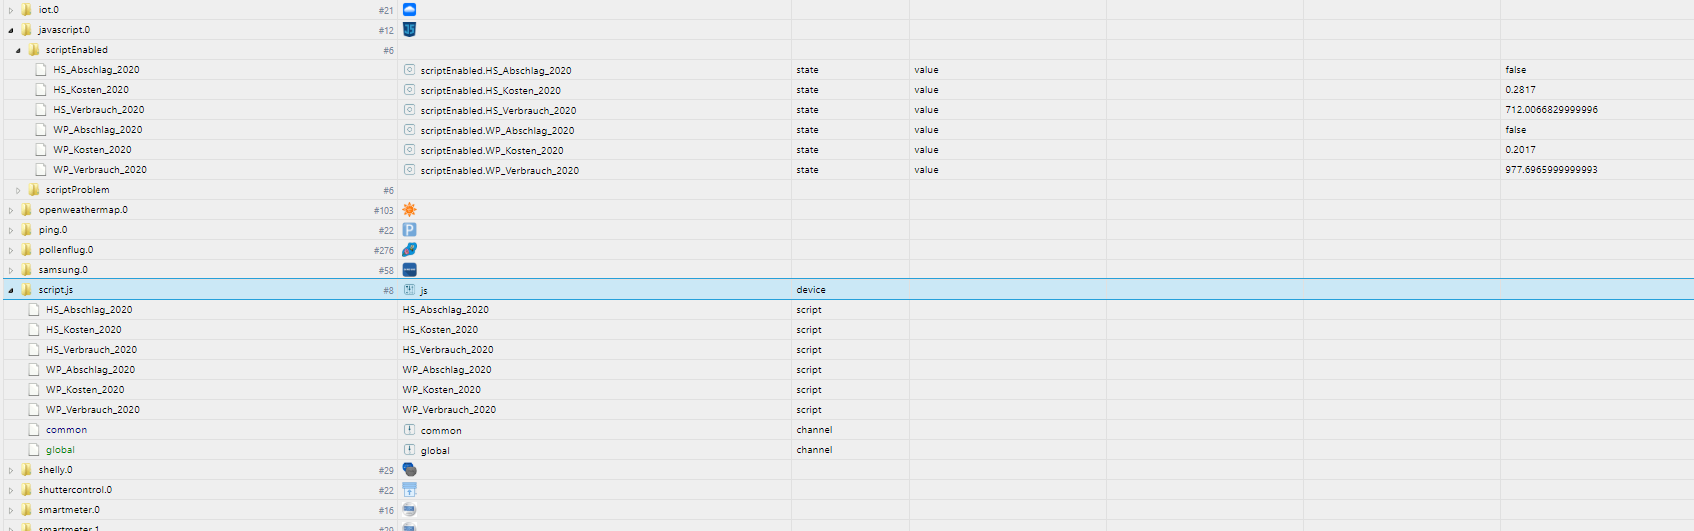Expand the smartmeter.0 node
Image resolution: width=1694 pixels, height=531 pixels.
11,510
